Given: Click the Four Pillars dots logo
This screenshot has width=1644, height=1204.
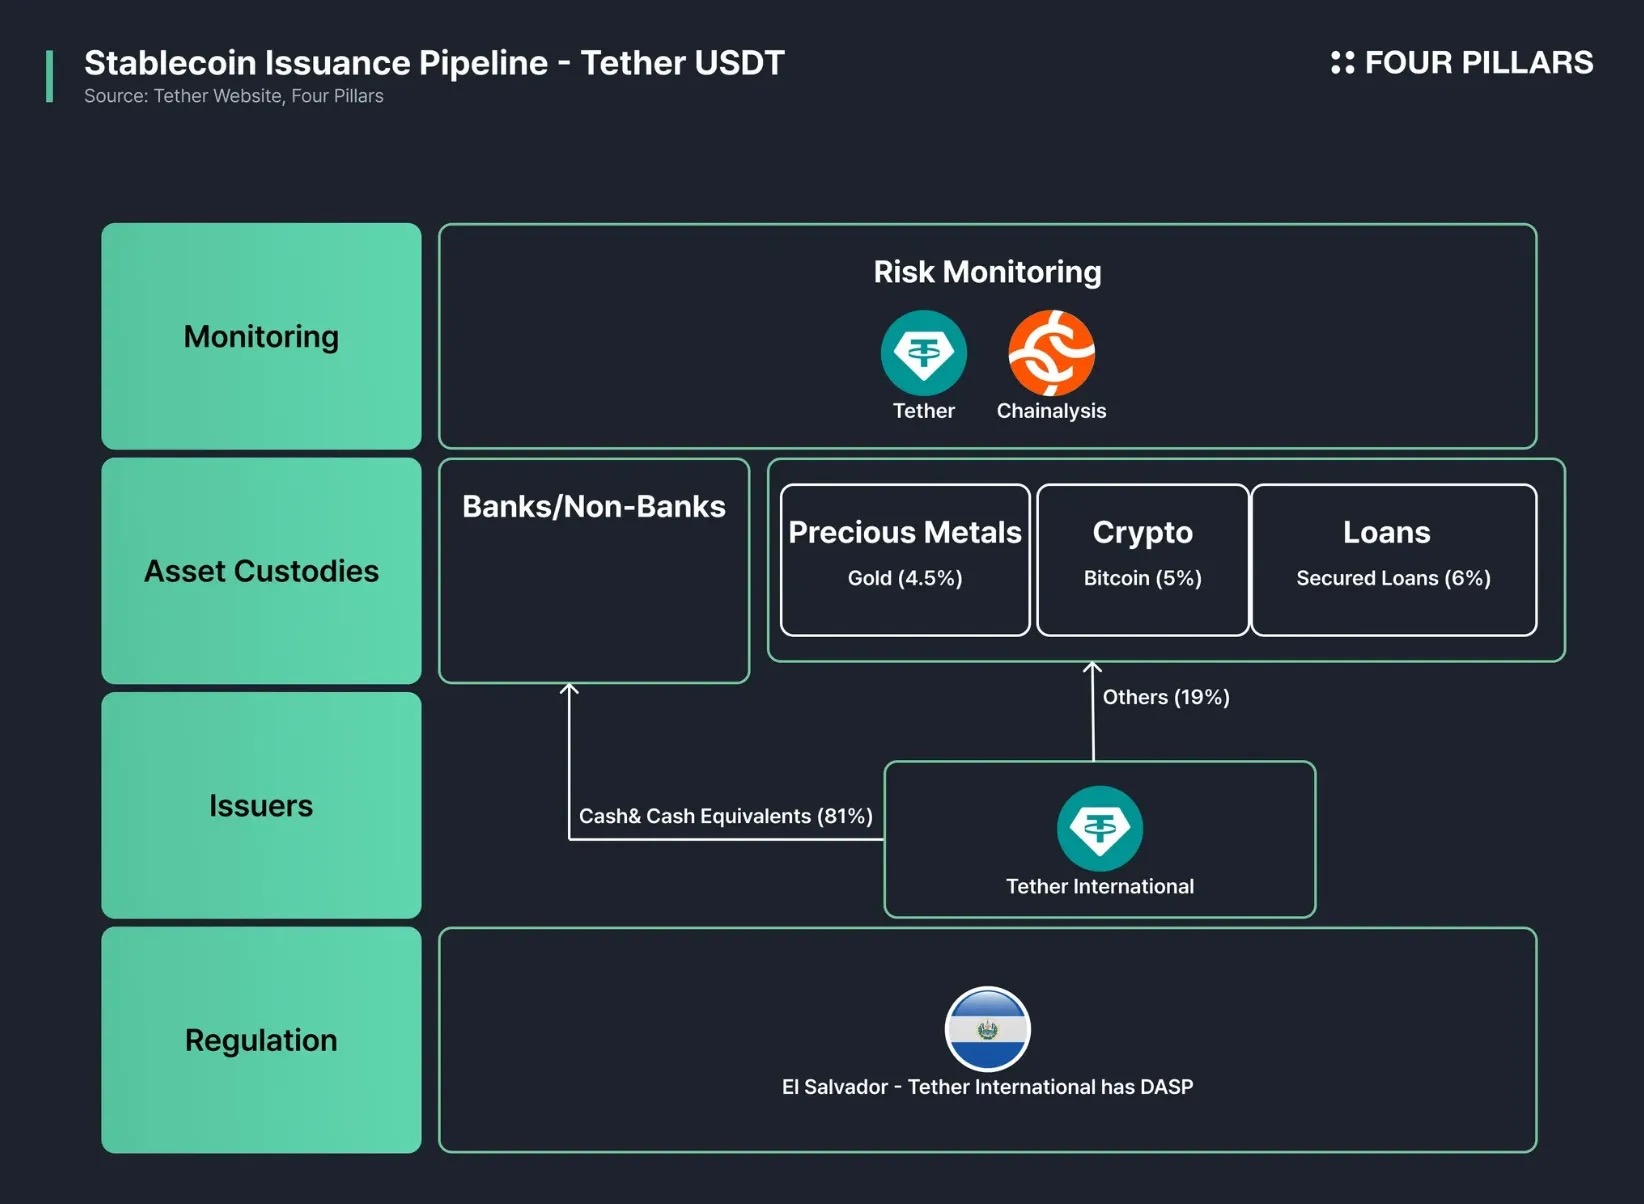Looking at the screenshot, I should [x=1342, y=63].
